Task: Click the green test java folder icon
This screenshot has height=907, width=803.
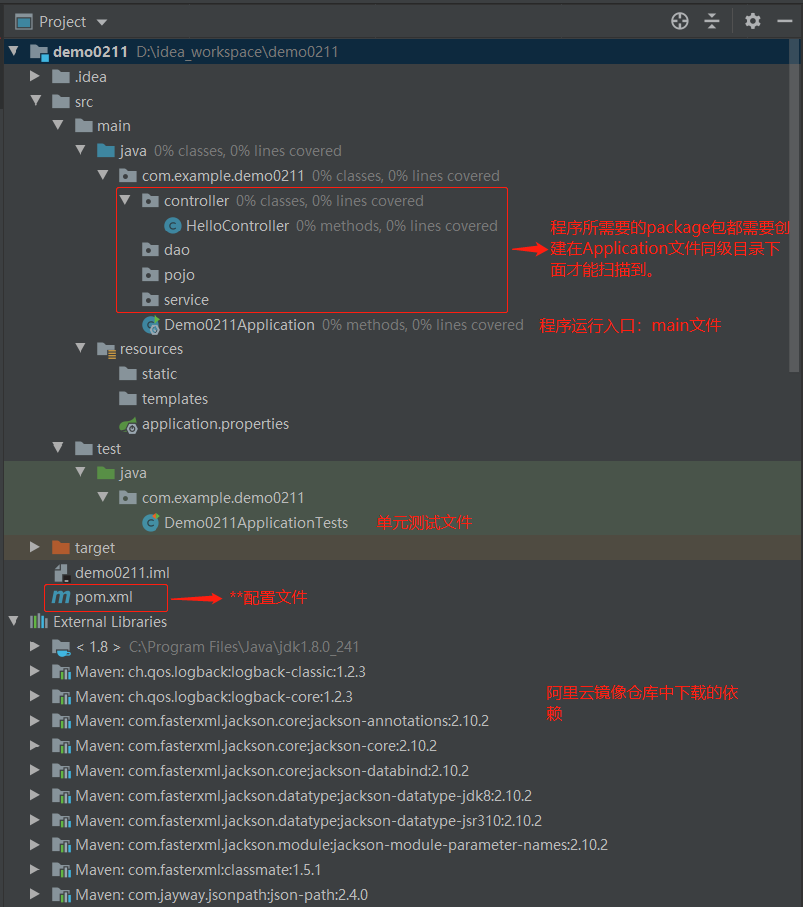Action: (x=104, y=472)
